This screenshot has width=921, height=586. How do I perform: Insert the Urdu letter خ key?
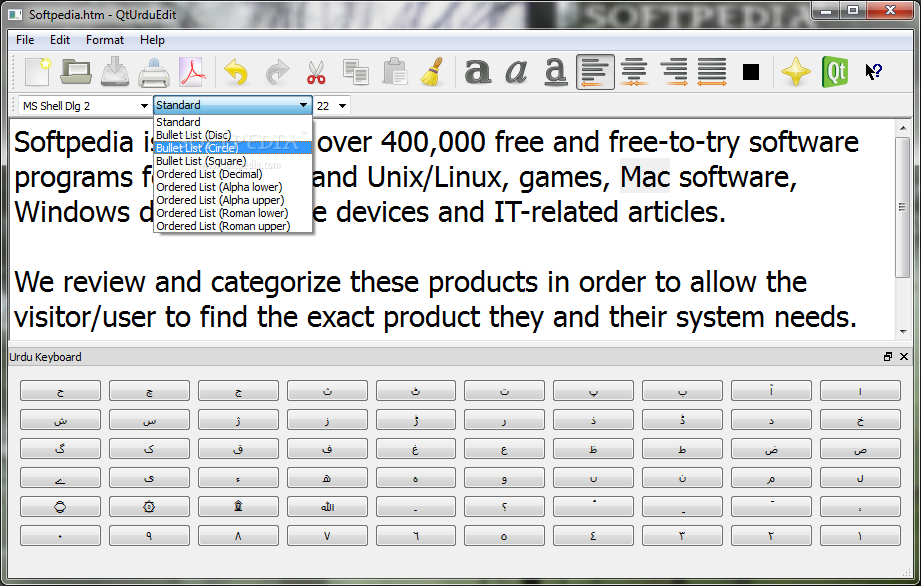(860, 419)
